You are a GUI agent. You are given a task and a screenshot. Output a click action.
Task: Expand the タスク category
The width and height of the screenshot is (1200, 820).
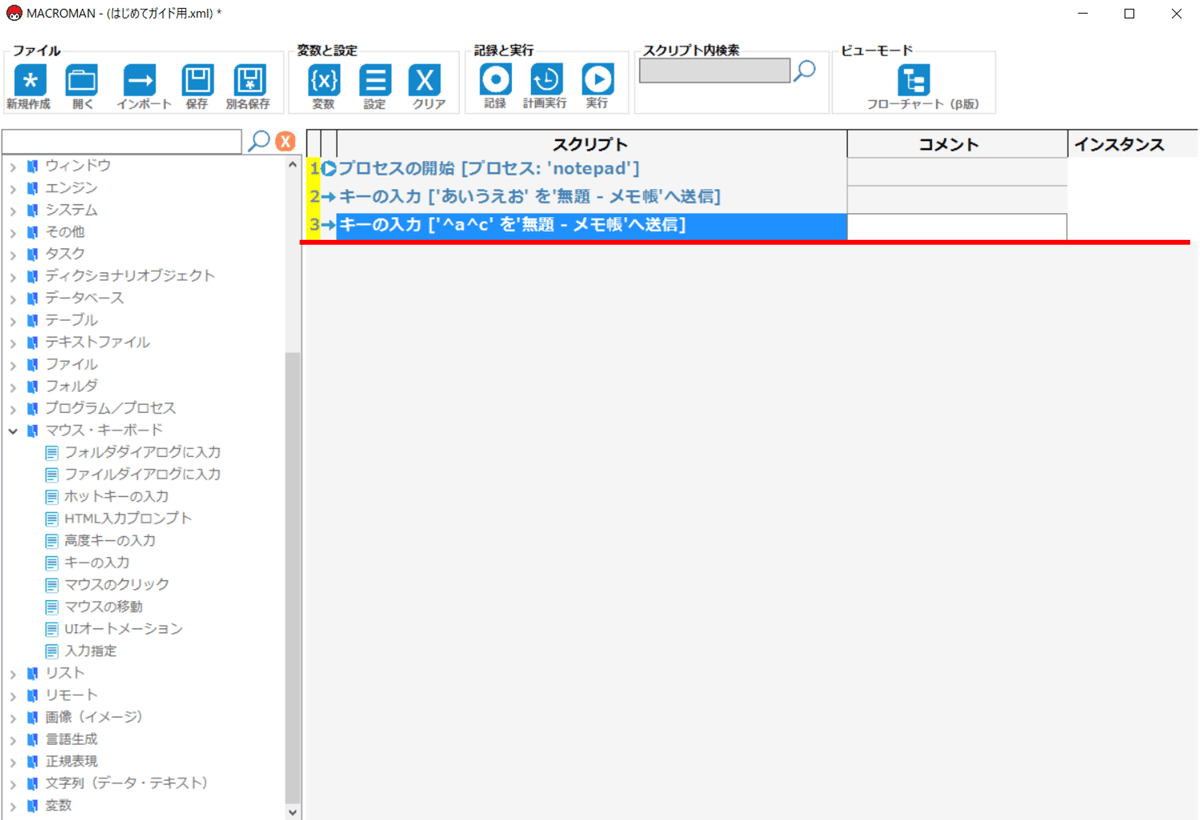tap(13, 254)
